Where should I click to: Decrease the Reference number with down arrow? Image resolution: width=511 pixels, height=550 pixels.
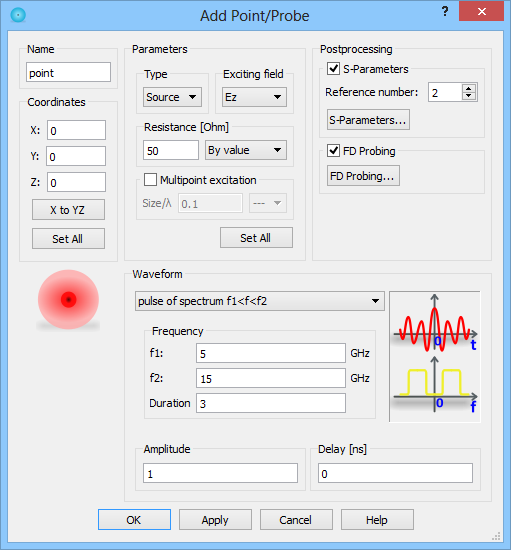[469, 96]
